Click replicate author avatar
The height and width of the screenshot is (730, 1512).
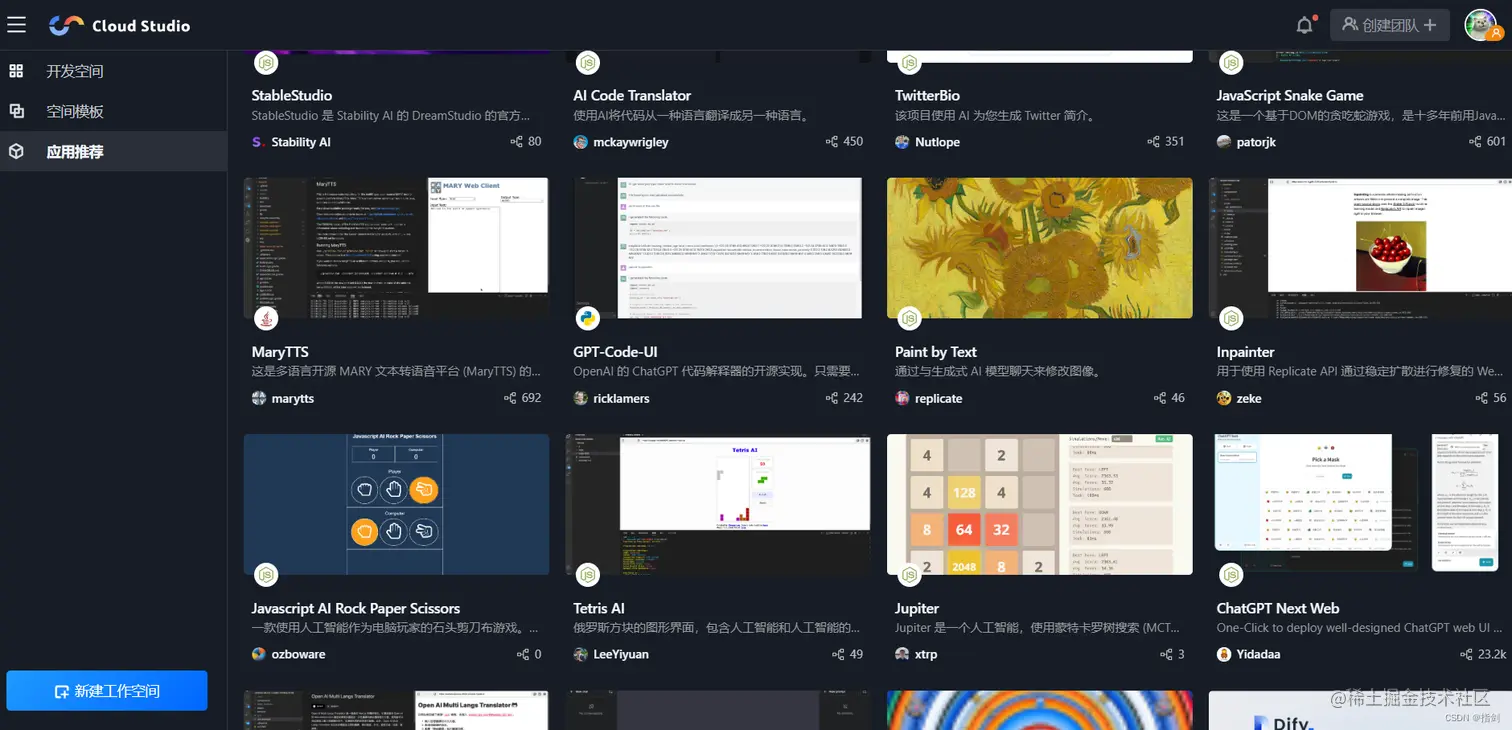point(902,398)
